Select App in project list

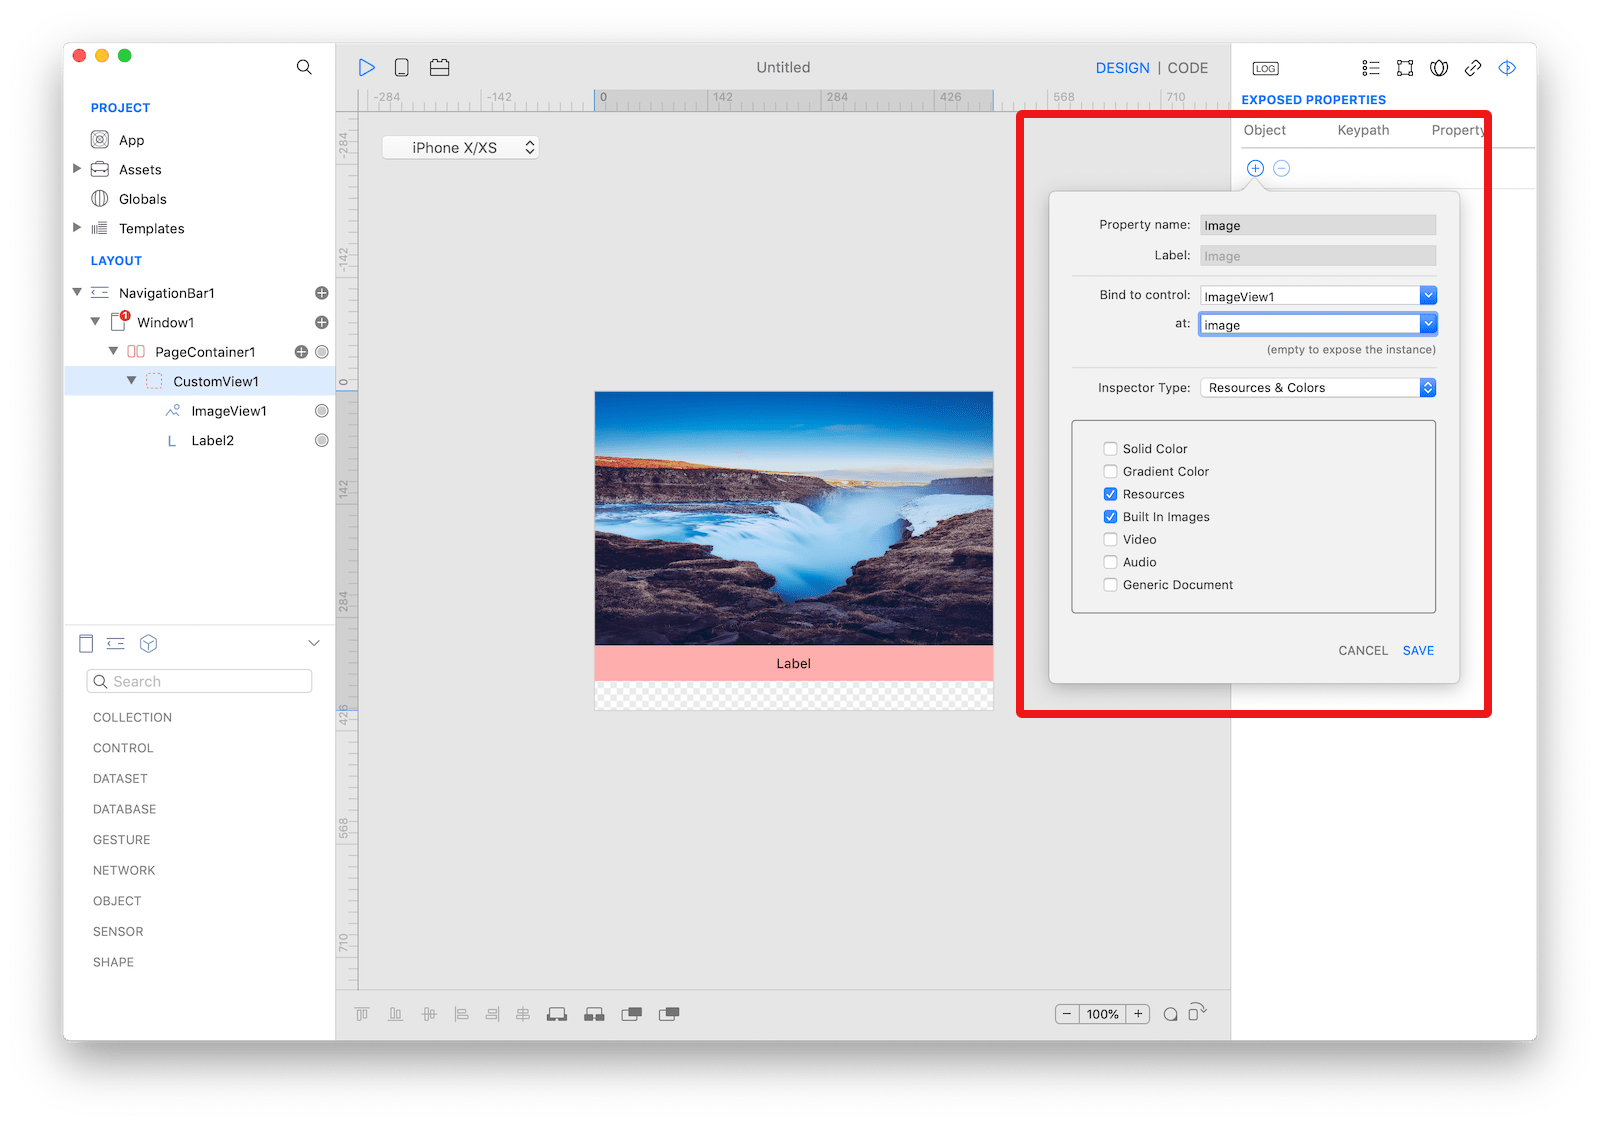click(x=132, y=140)
